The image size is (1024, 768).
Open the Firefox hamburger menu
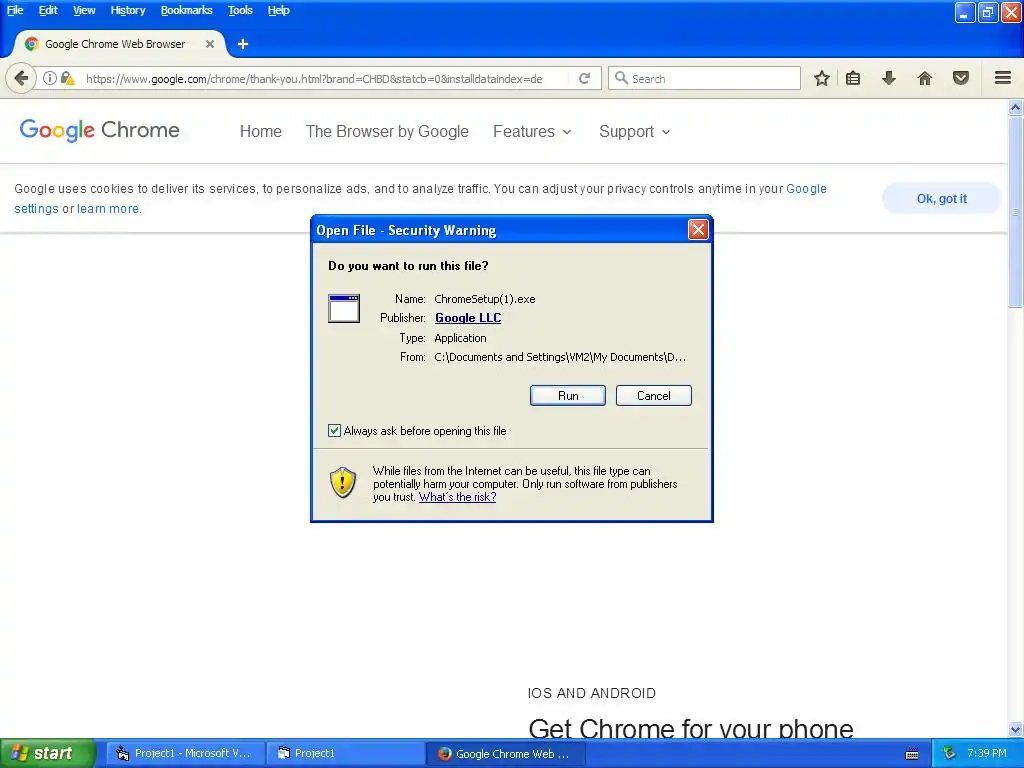[x=1003, y=78]
